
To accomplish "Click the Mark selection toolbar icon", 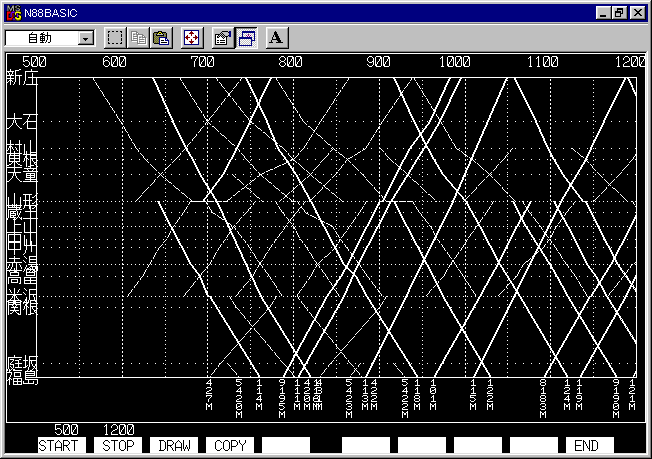I will [x=115, y=38].
